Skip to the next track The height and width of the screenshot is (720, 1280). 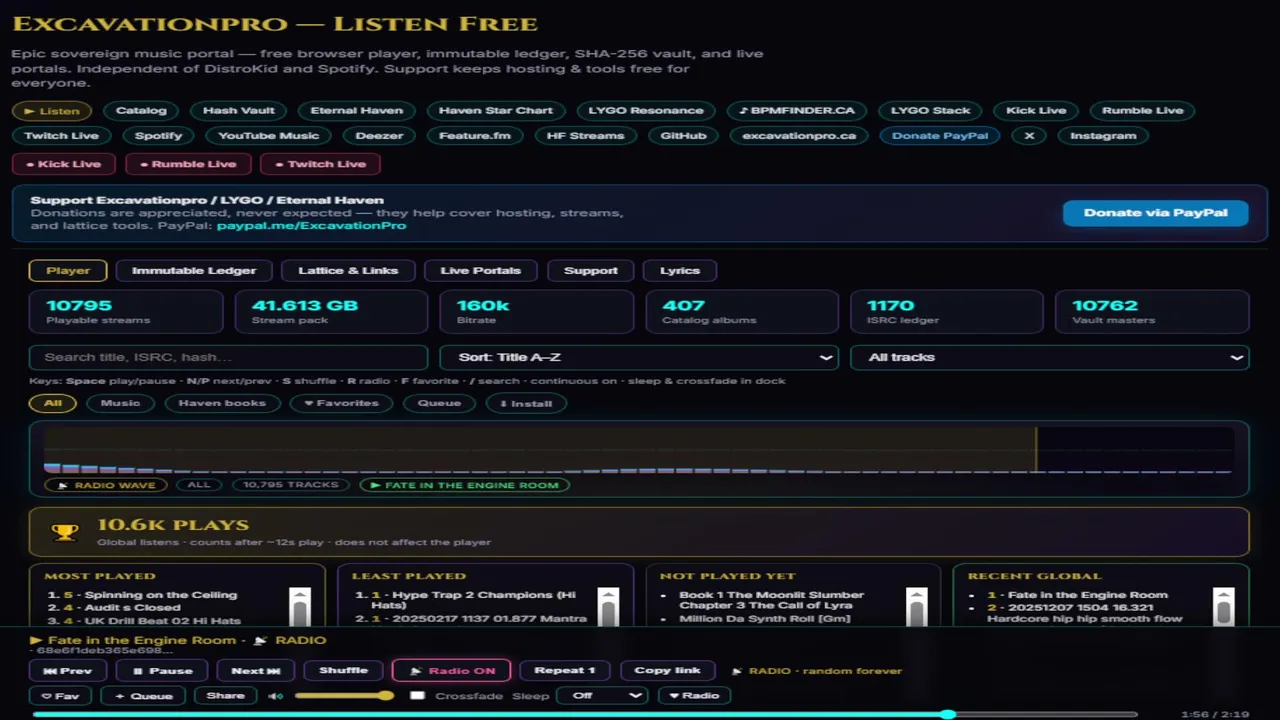click(x=256, y=671)
